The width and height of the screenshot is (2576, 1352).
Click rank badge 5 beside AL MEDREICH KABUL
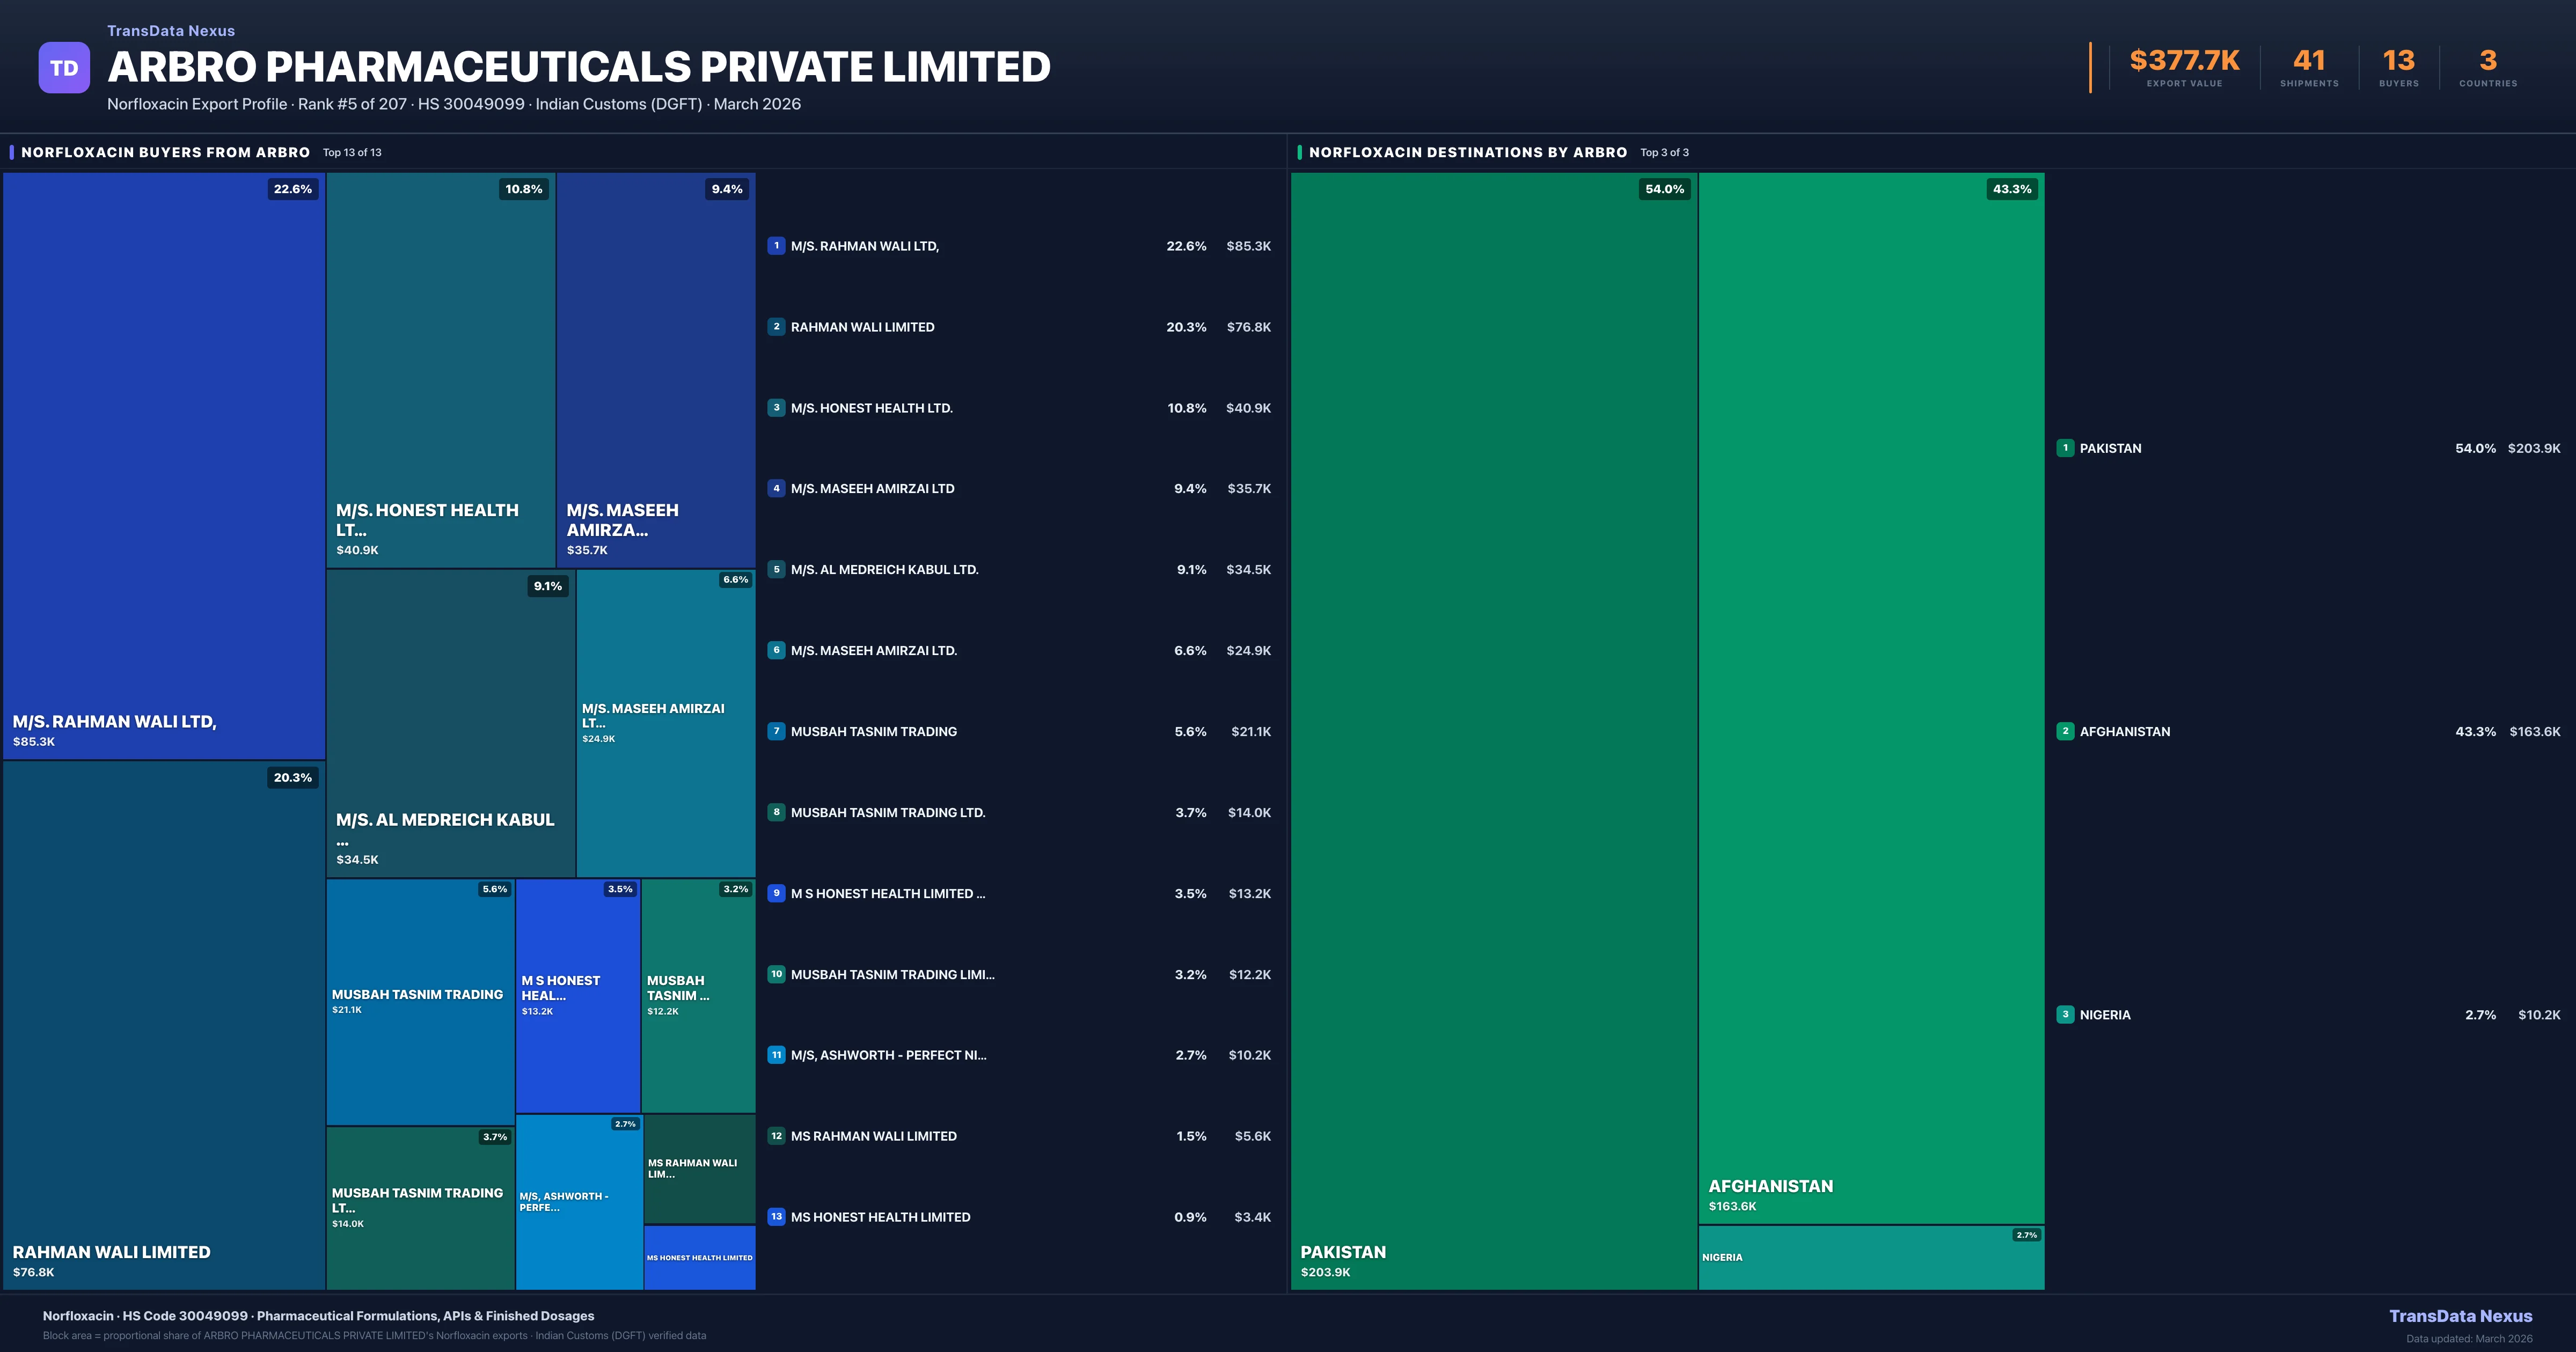pos(776,570)
